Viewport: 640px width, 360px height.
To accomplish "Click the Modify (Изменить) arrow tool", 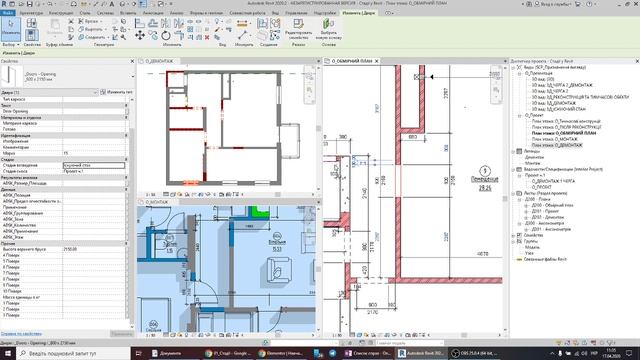I will tap(11, 28).
